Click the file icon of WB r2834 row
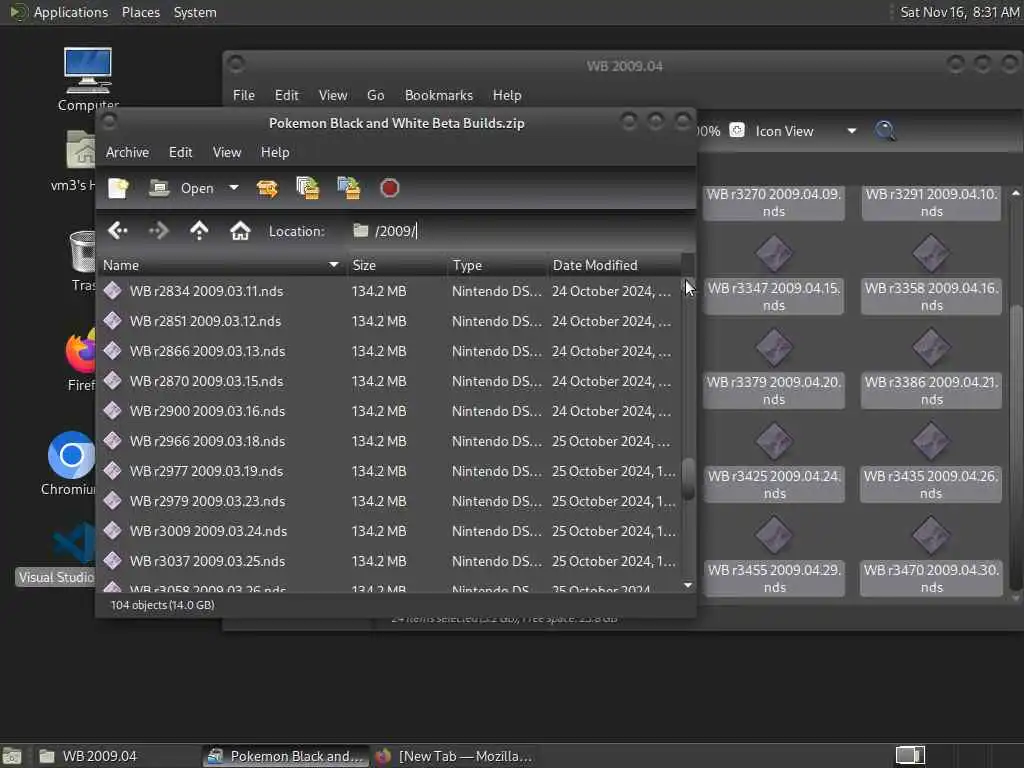 112,291
